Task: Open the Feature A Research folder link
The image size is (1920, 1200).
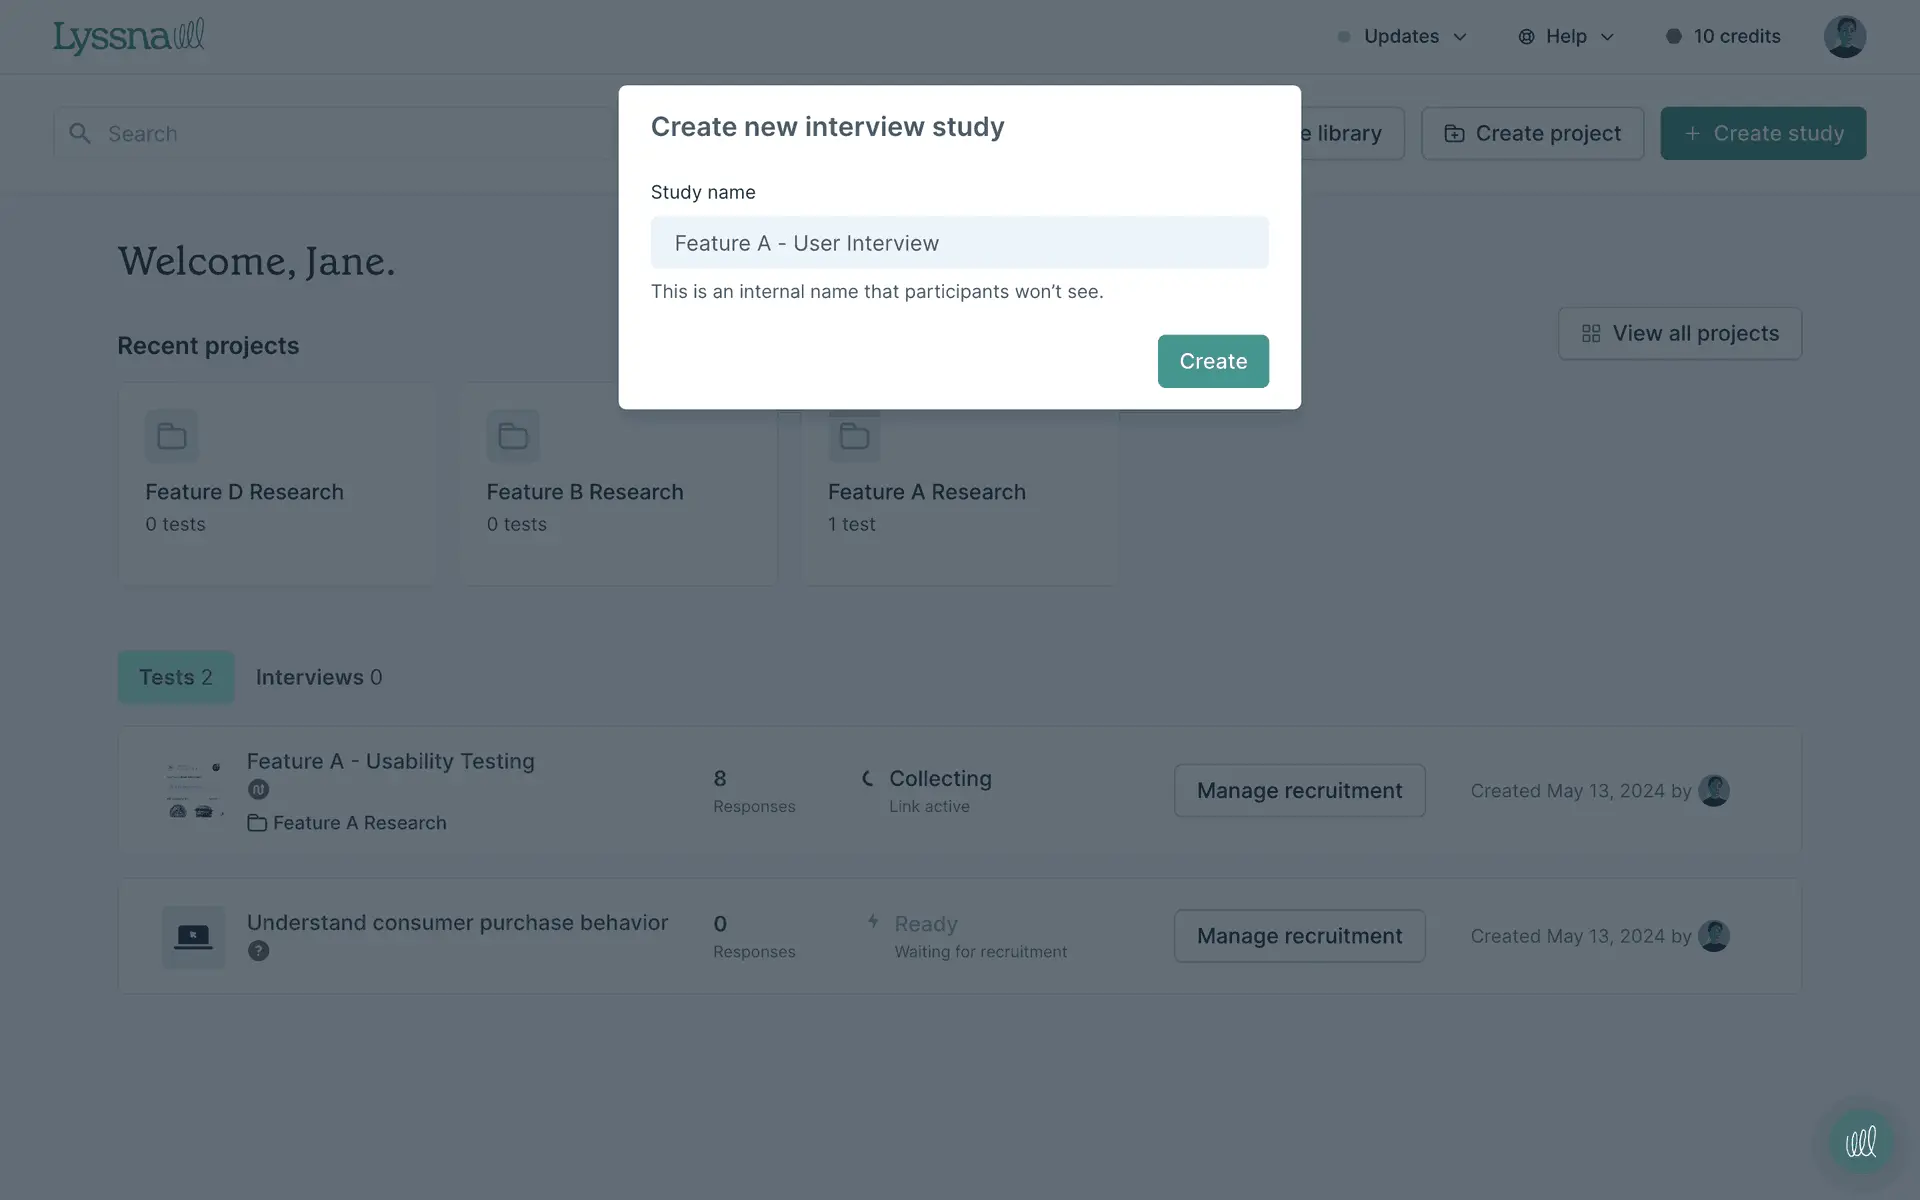Action: click(x=359, y=823)
